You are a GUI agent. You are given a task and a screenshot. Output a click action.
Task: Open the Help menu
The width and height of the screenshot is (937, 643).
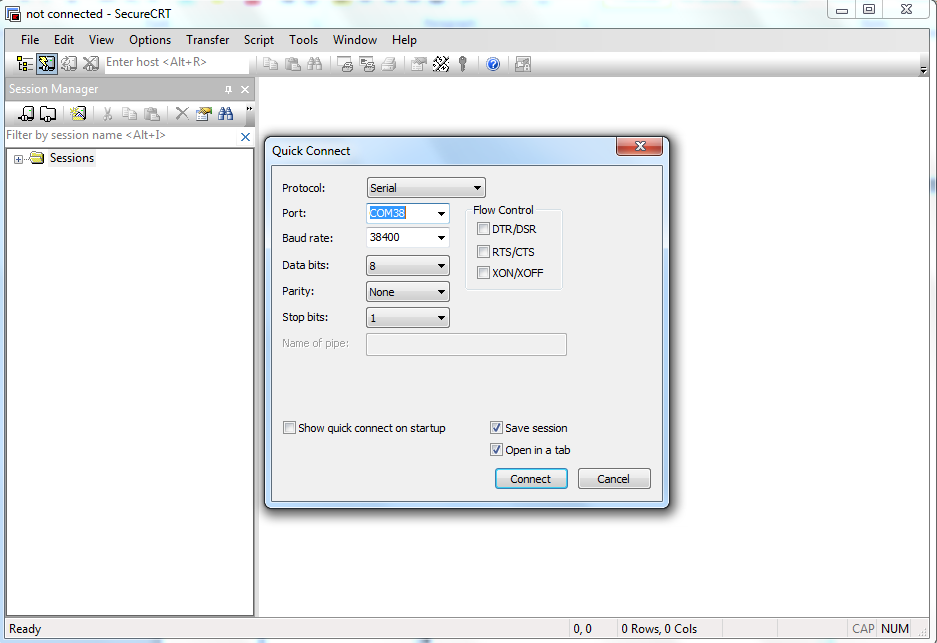pyautogui.click(x=405, y=40)
